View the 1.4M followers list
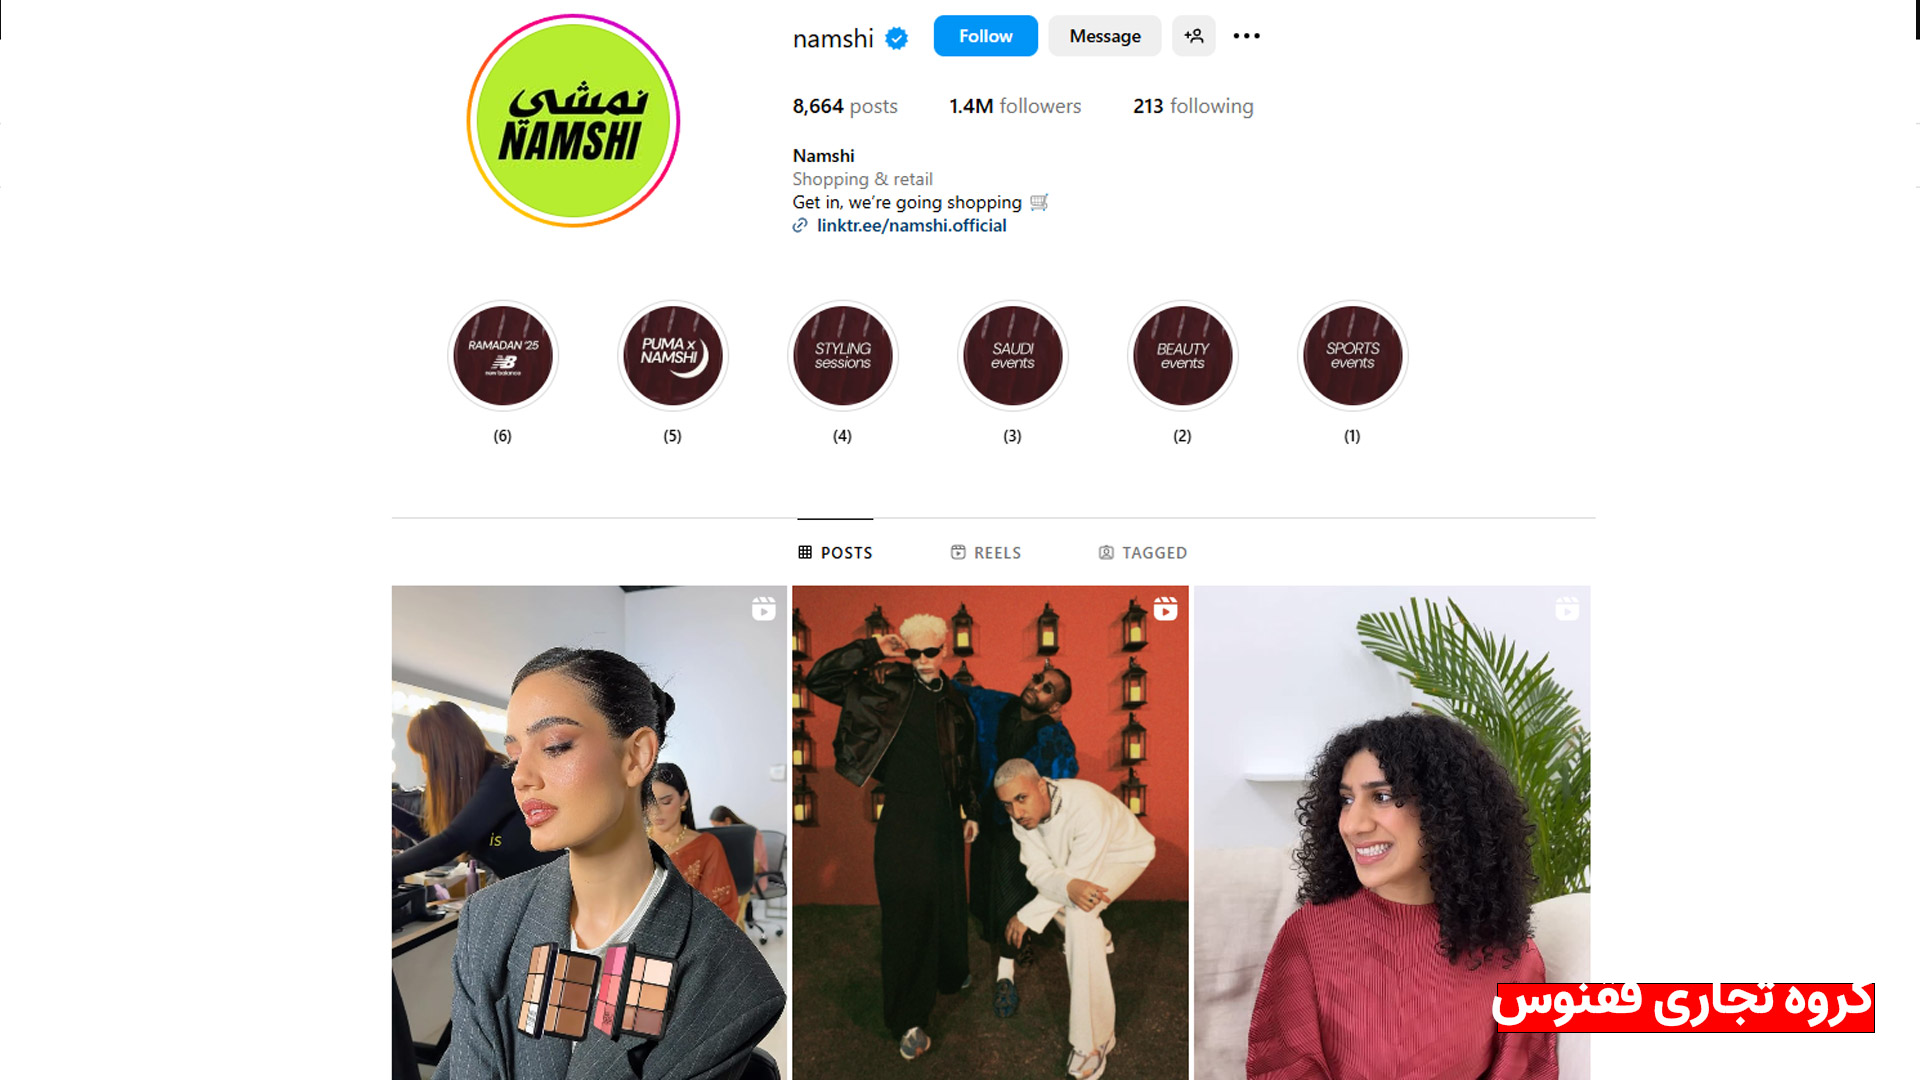The width and height of the screenshot is (1920, 1080). [x=1015, y=106]
